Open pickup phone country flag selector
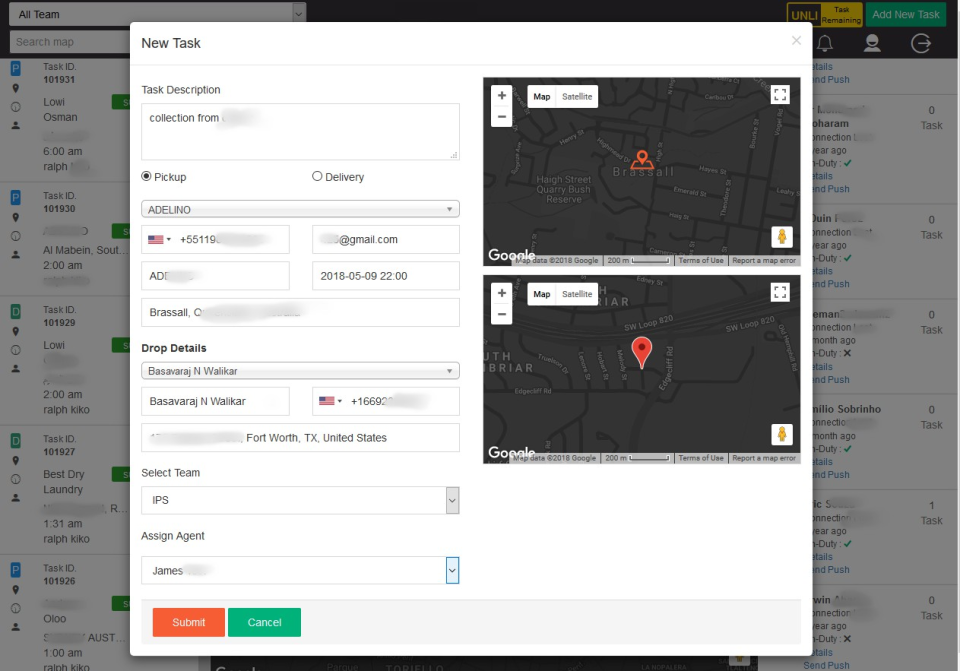 (x=159, y=239)
